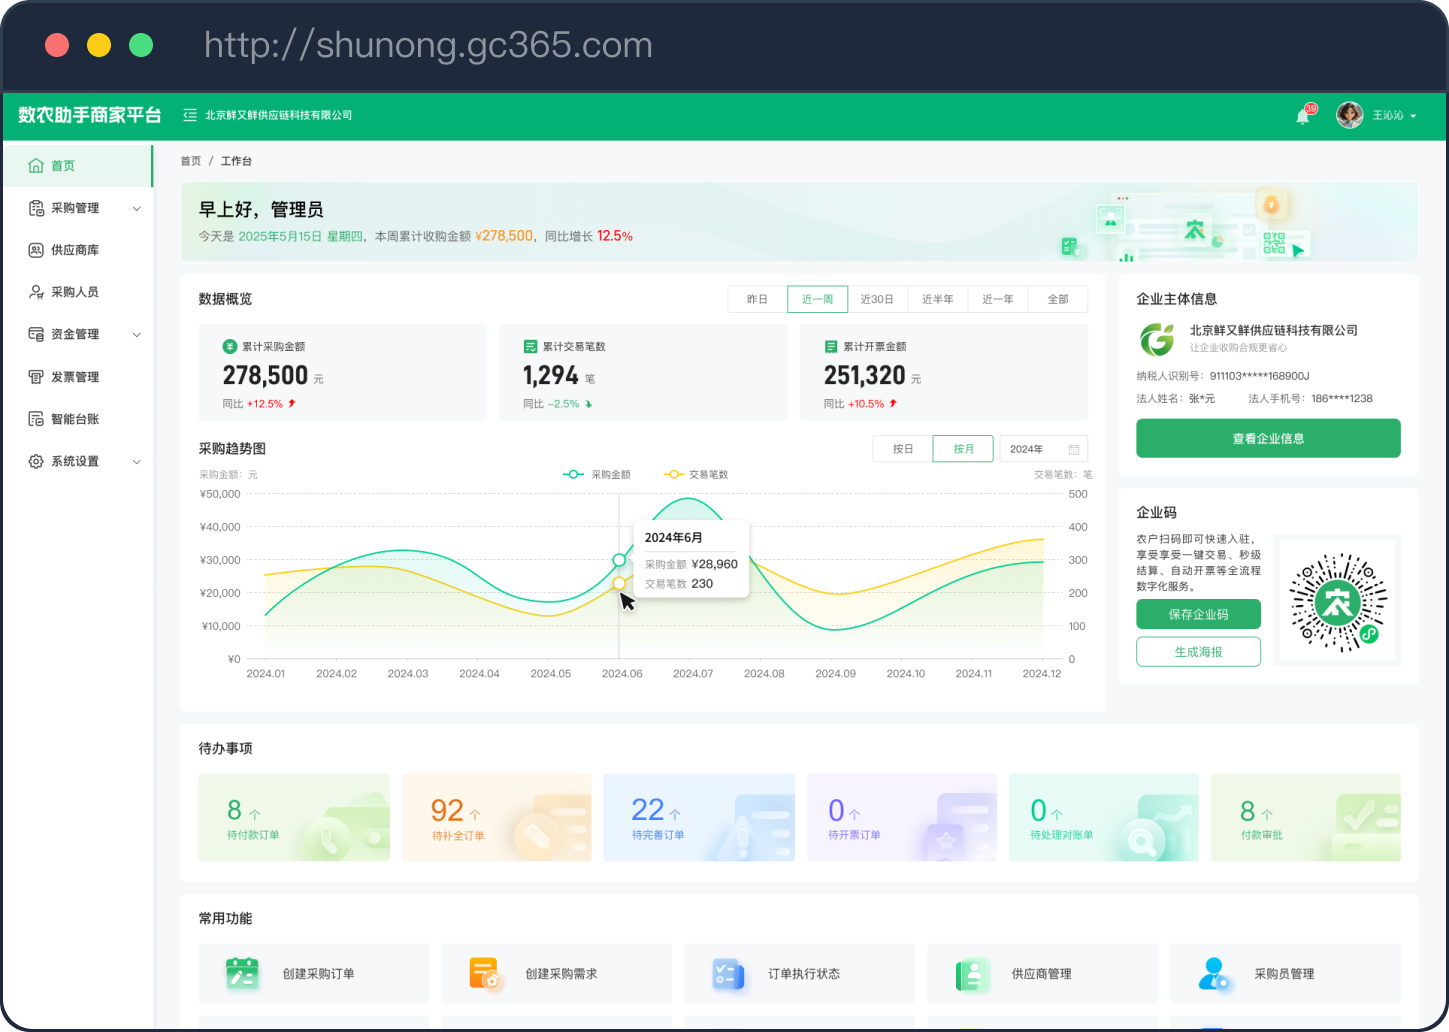Click the notification bell with badge

pyautogui.click(x=1302, y=116)
